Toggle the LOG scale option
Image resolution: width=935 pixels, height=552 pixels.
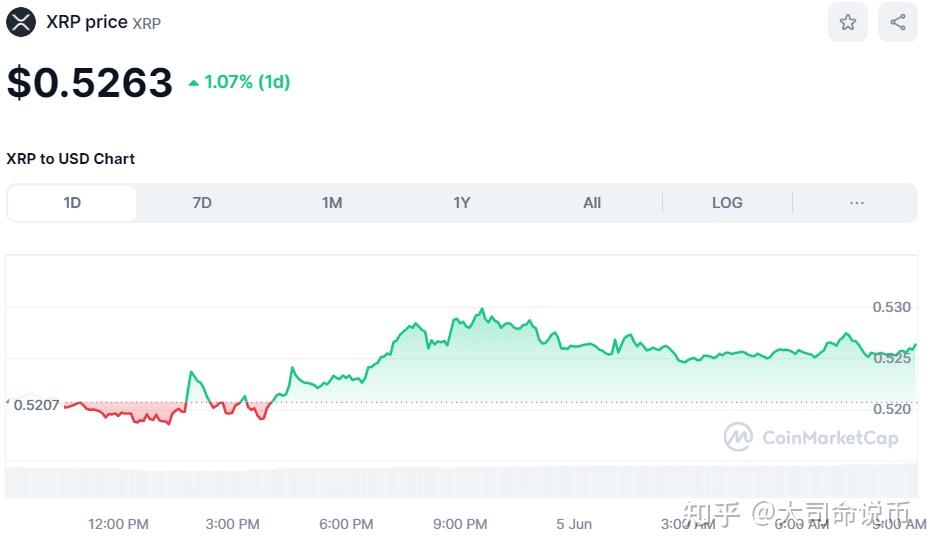[727, 203]
